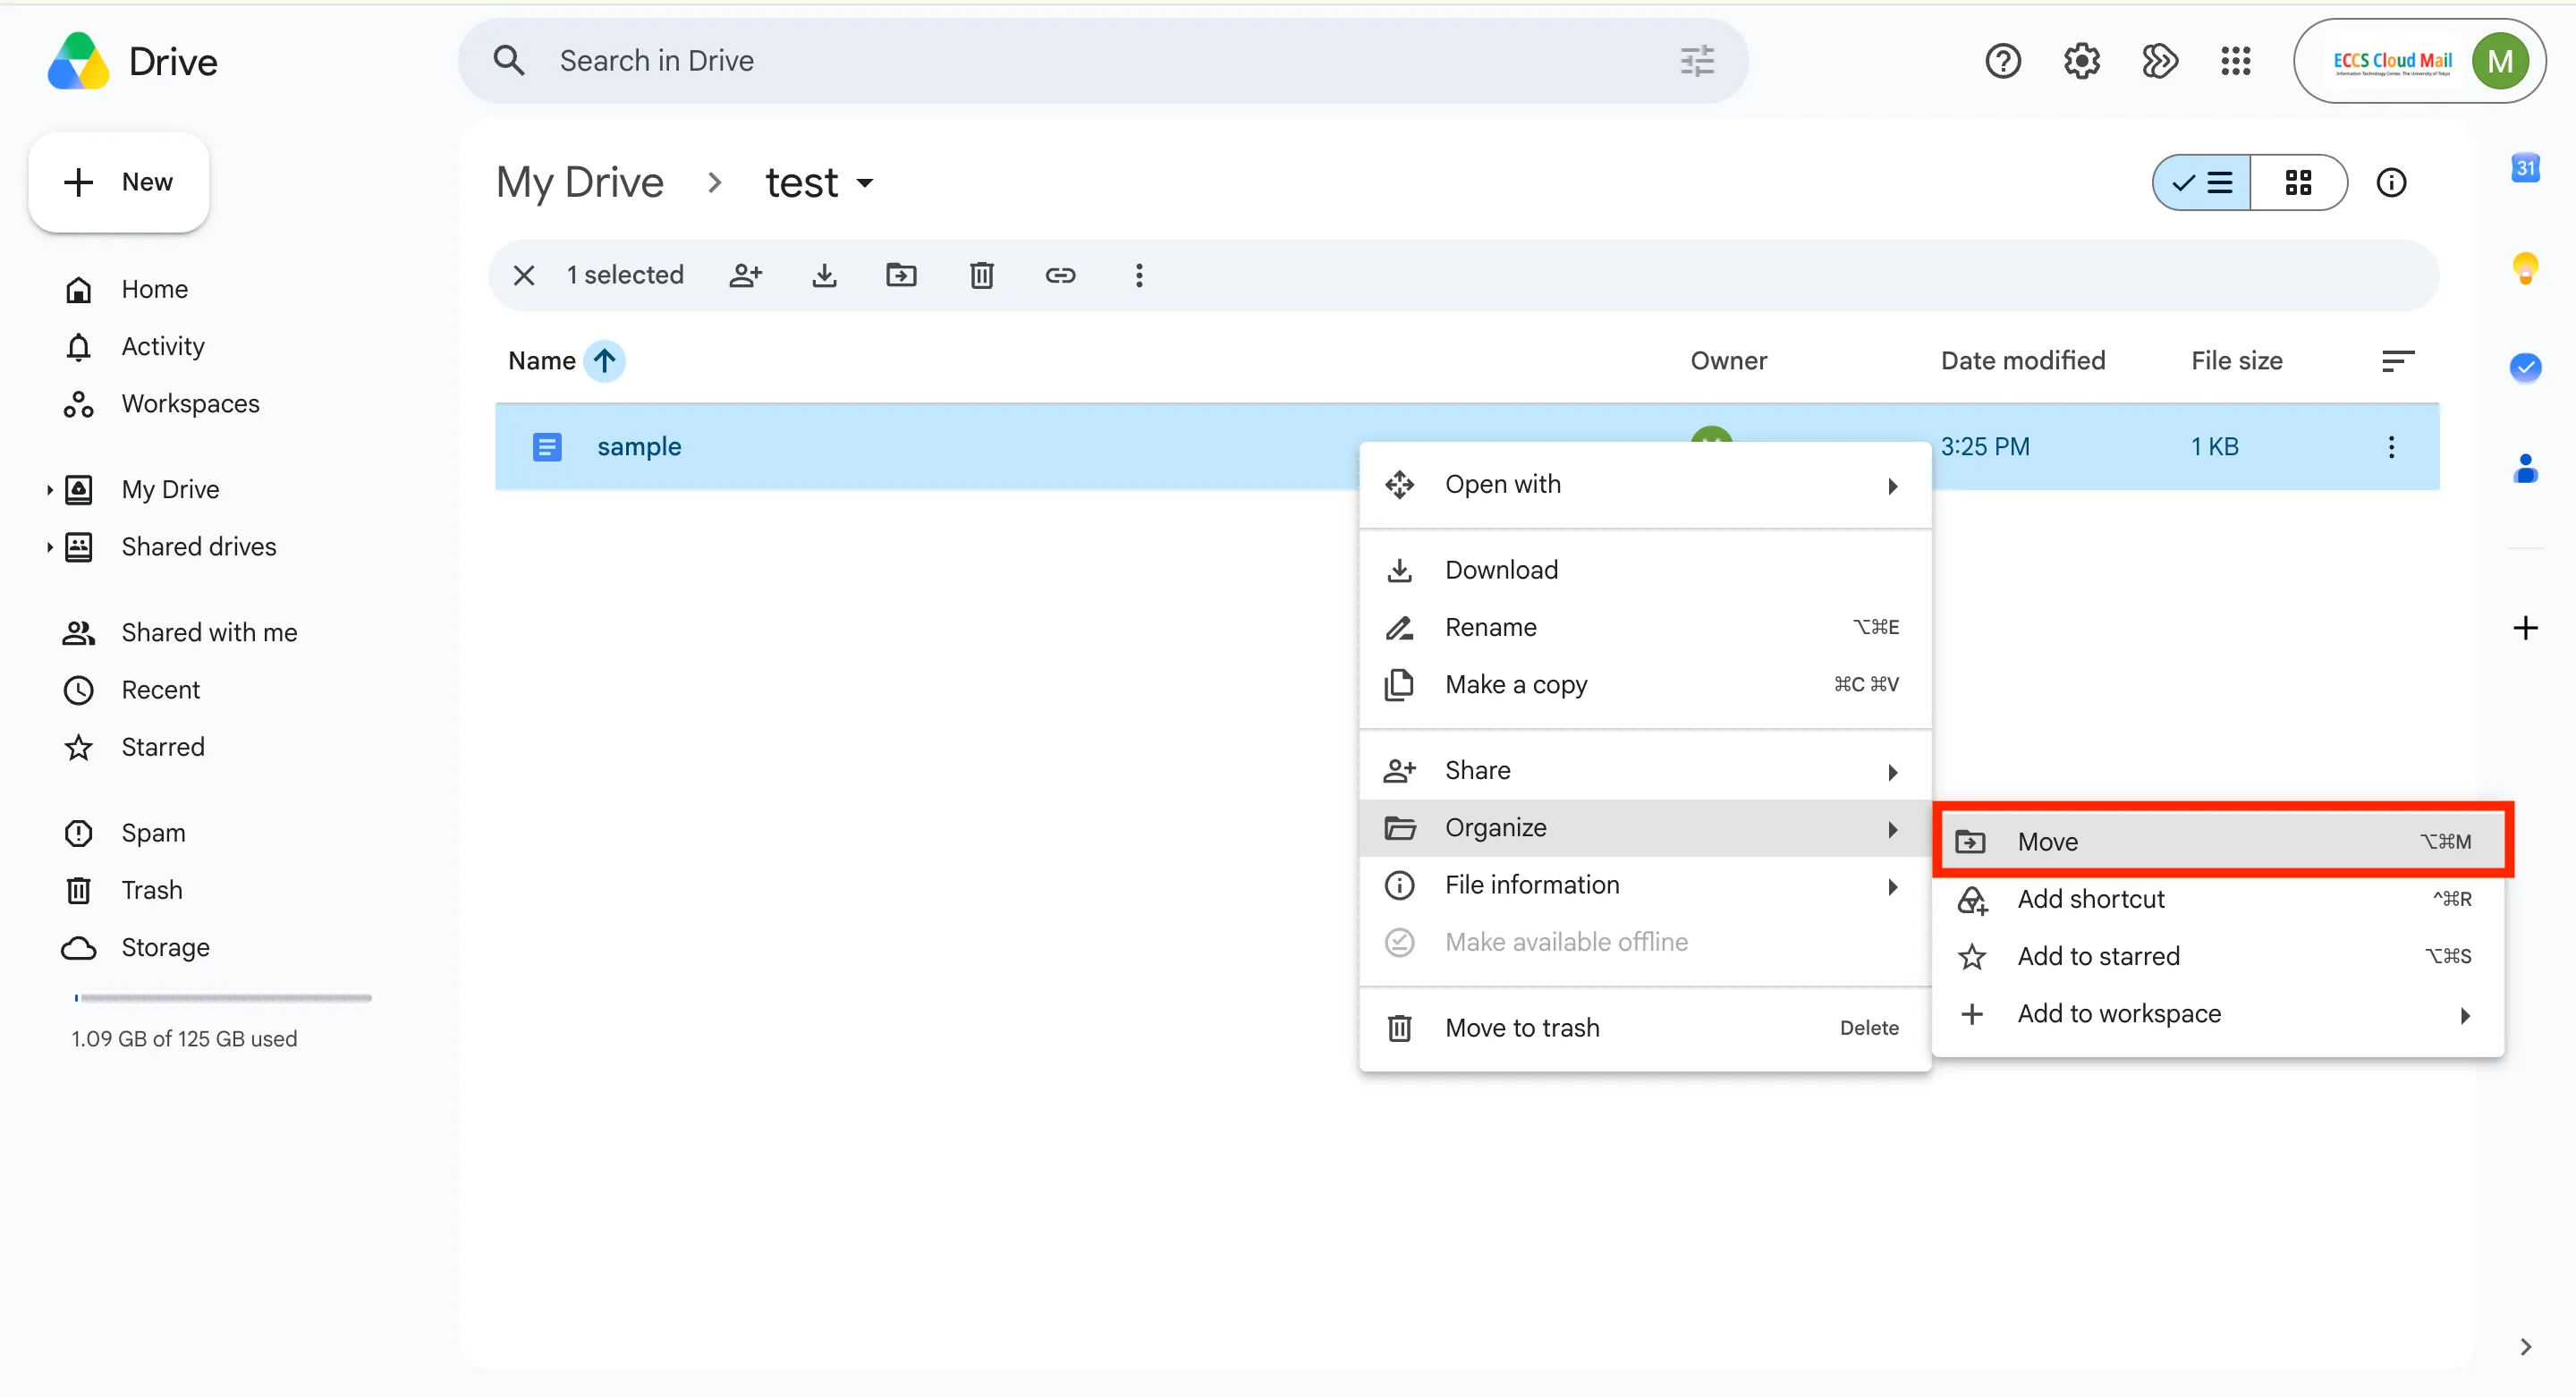
Task: Click Get add-ons plus icon
Action: point(2525,628)
